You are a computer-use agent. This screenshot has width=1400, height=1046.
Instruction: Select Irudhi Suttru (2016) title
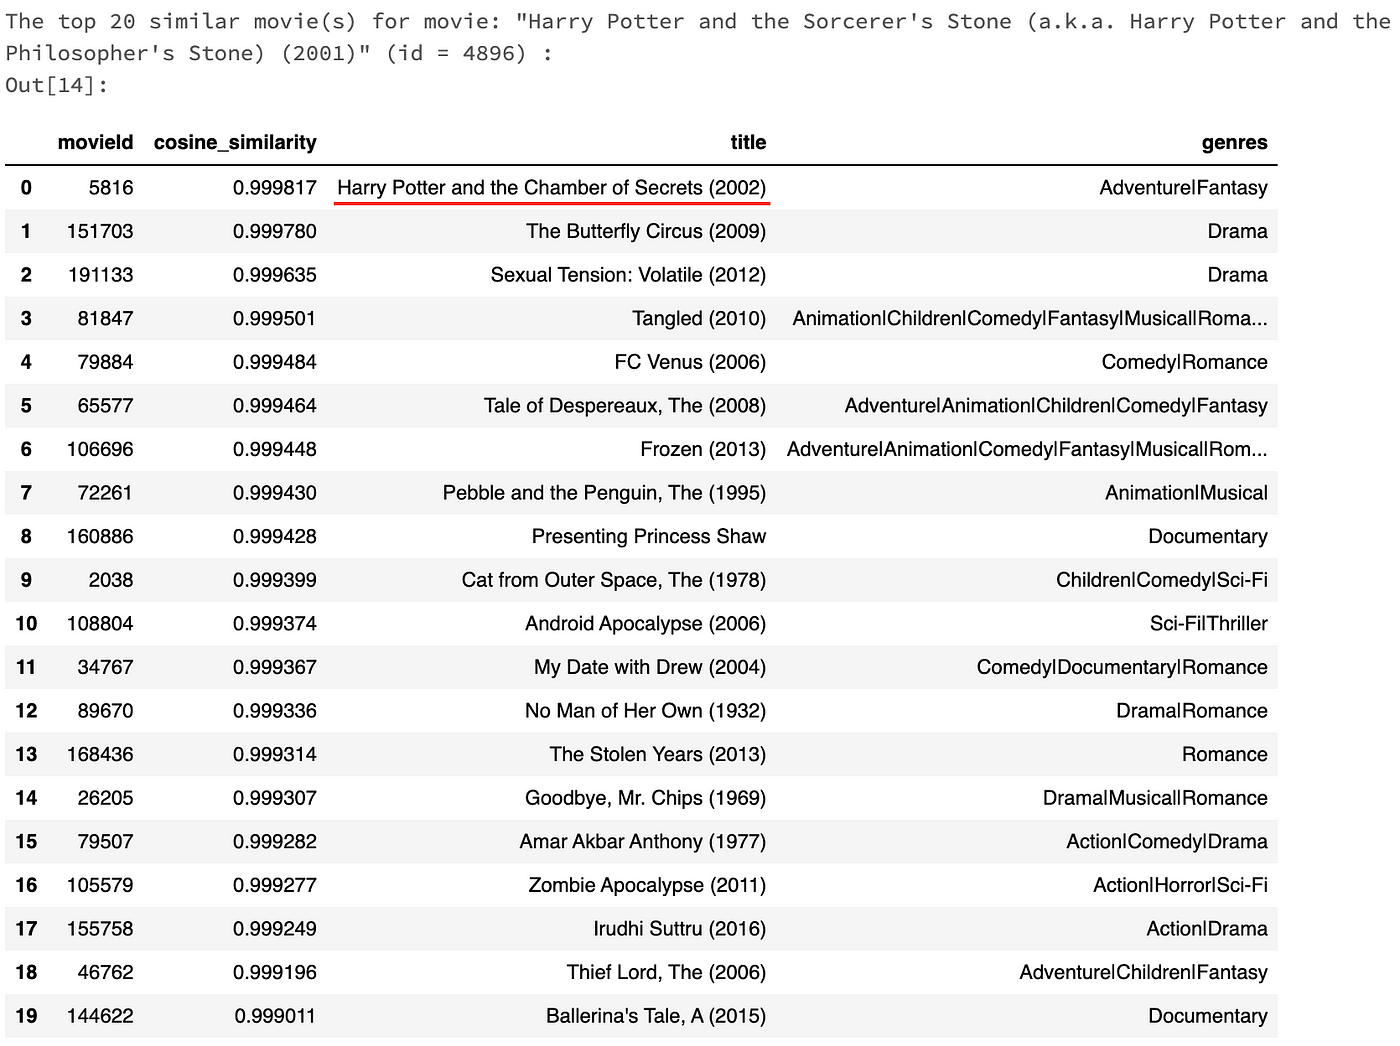(x=680, y=929)
